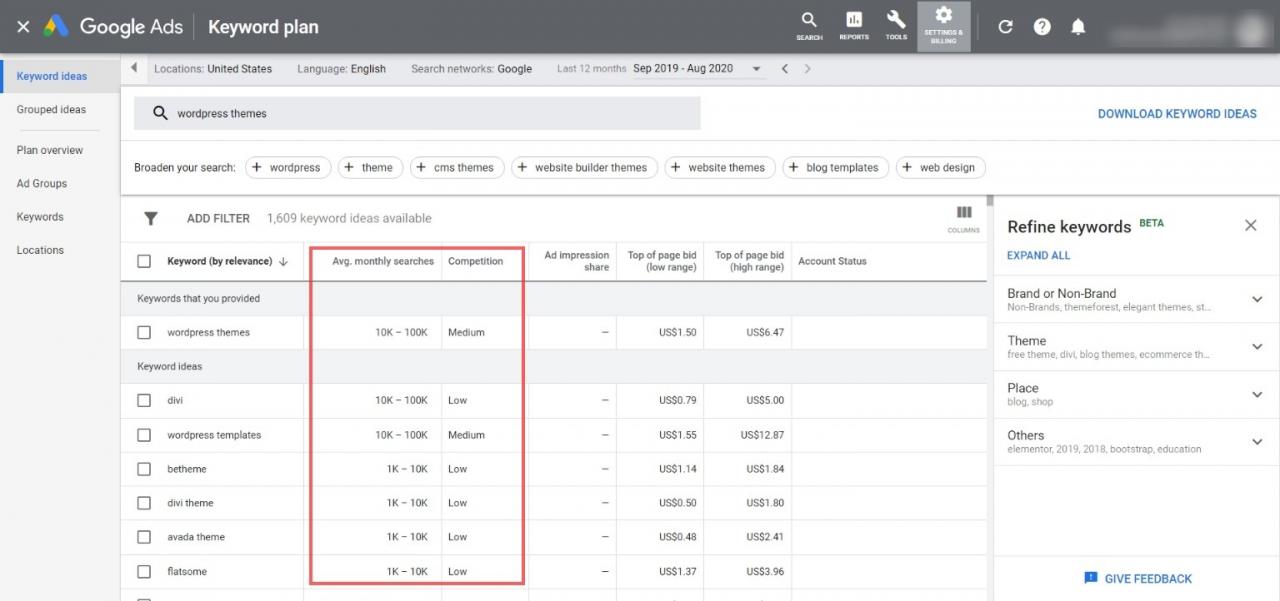Click the Account Status column header
This screenshot has width=1280, height=601.
[x=832, y=261]
